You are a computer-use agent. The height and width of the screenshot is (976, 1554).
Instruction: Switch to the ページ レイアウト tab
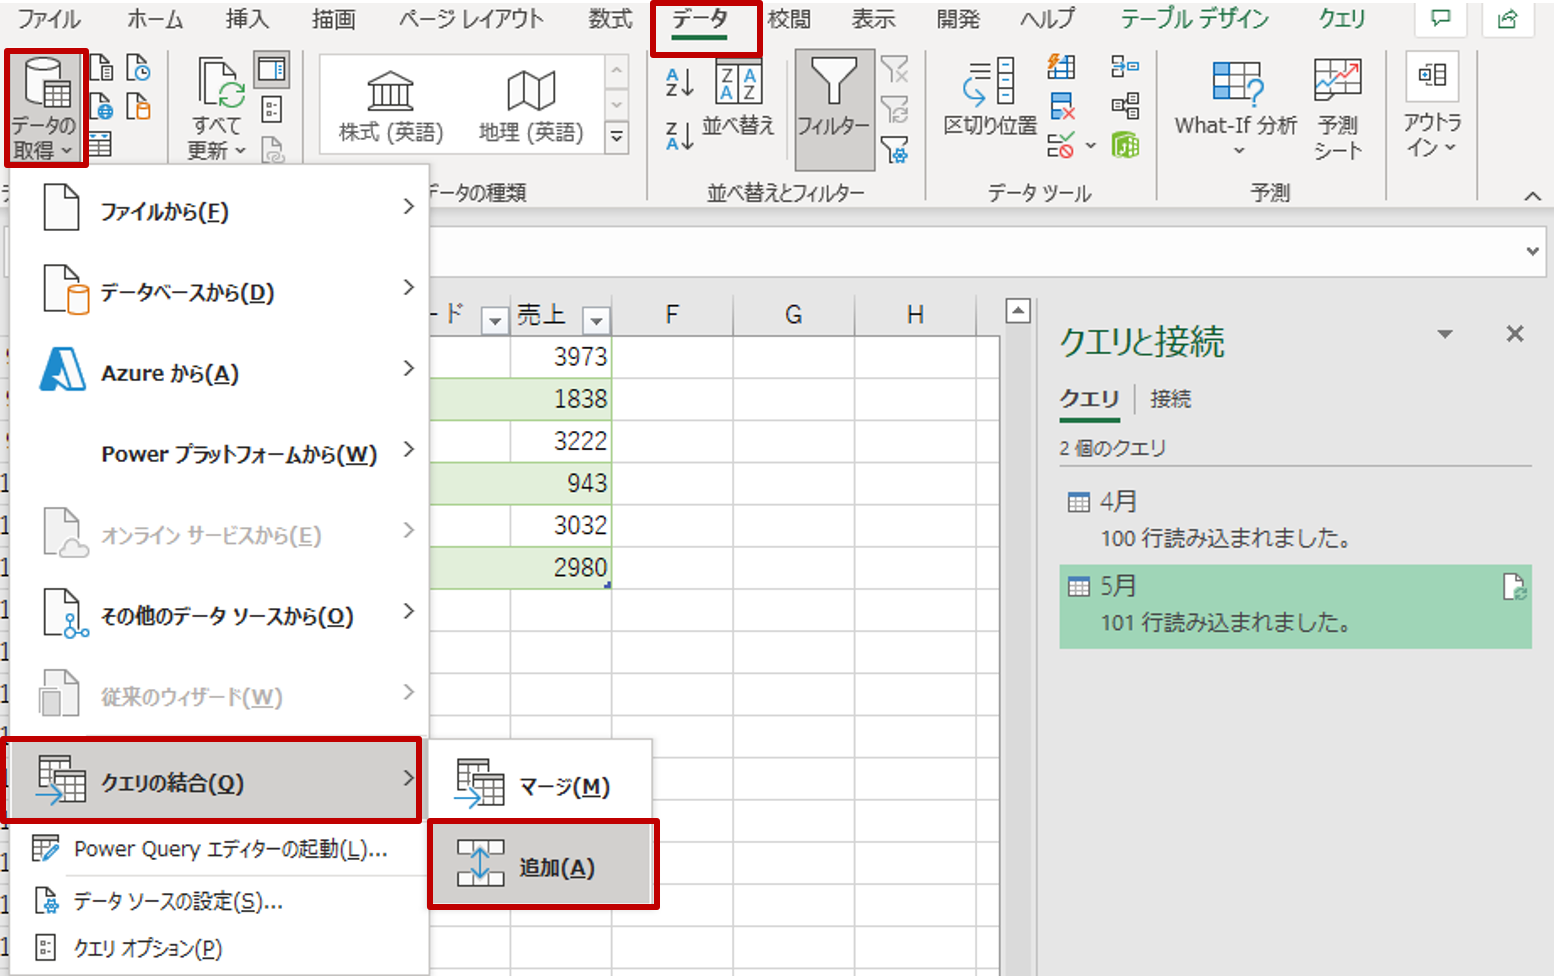[x=471, y=19]
